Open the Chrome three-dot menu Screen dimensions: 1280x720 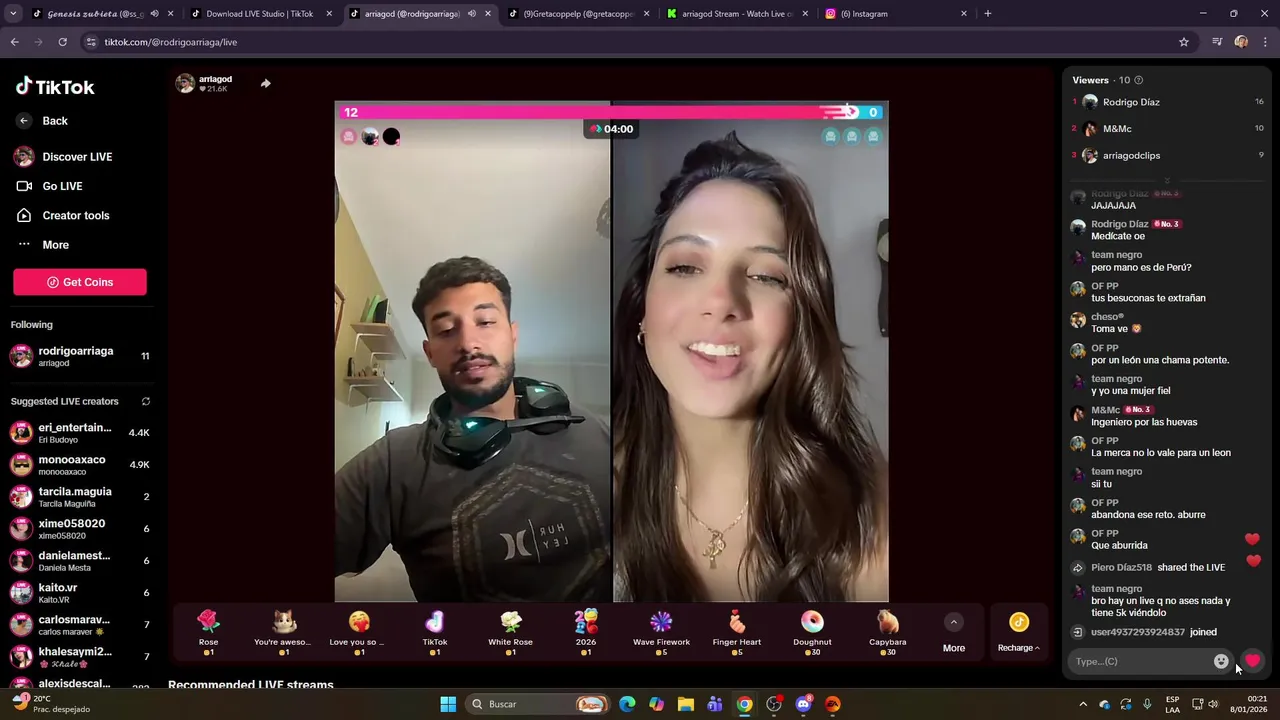point(1265,42)
